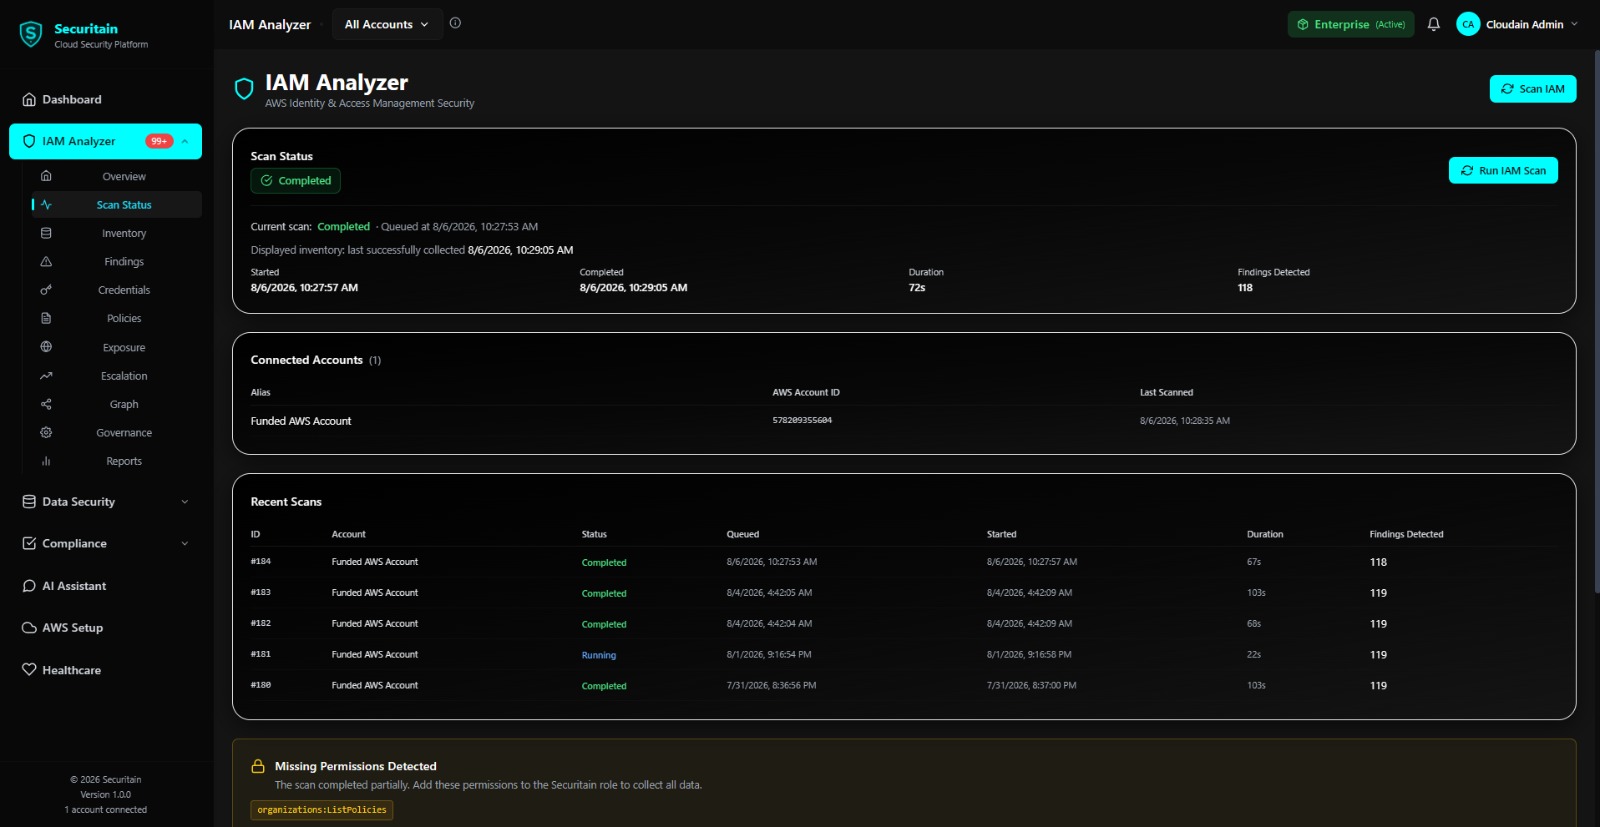Click the 118 findings count in scan #184 row
This screenshot has height=827, width=1600.
tap(1378, 562)
